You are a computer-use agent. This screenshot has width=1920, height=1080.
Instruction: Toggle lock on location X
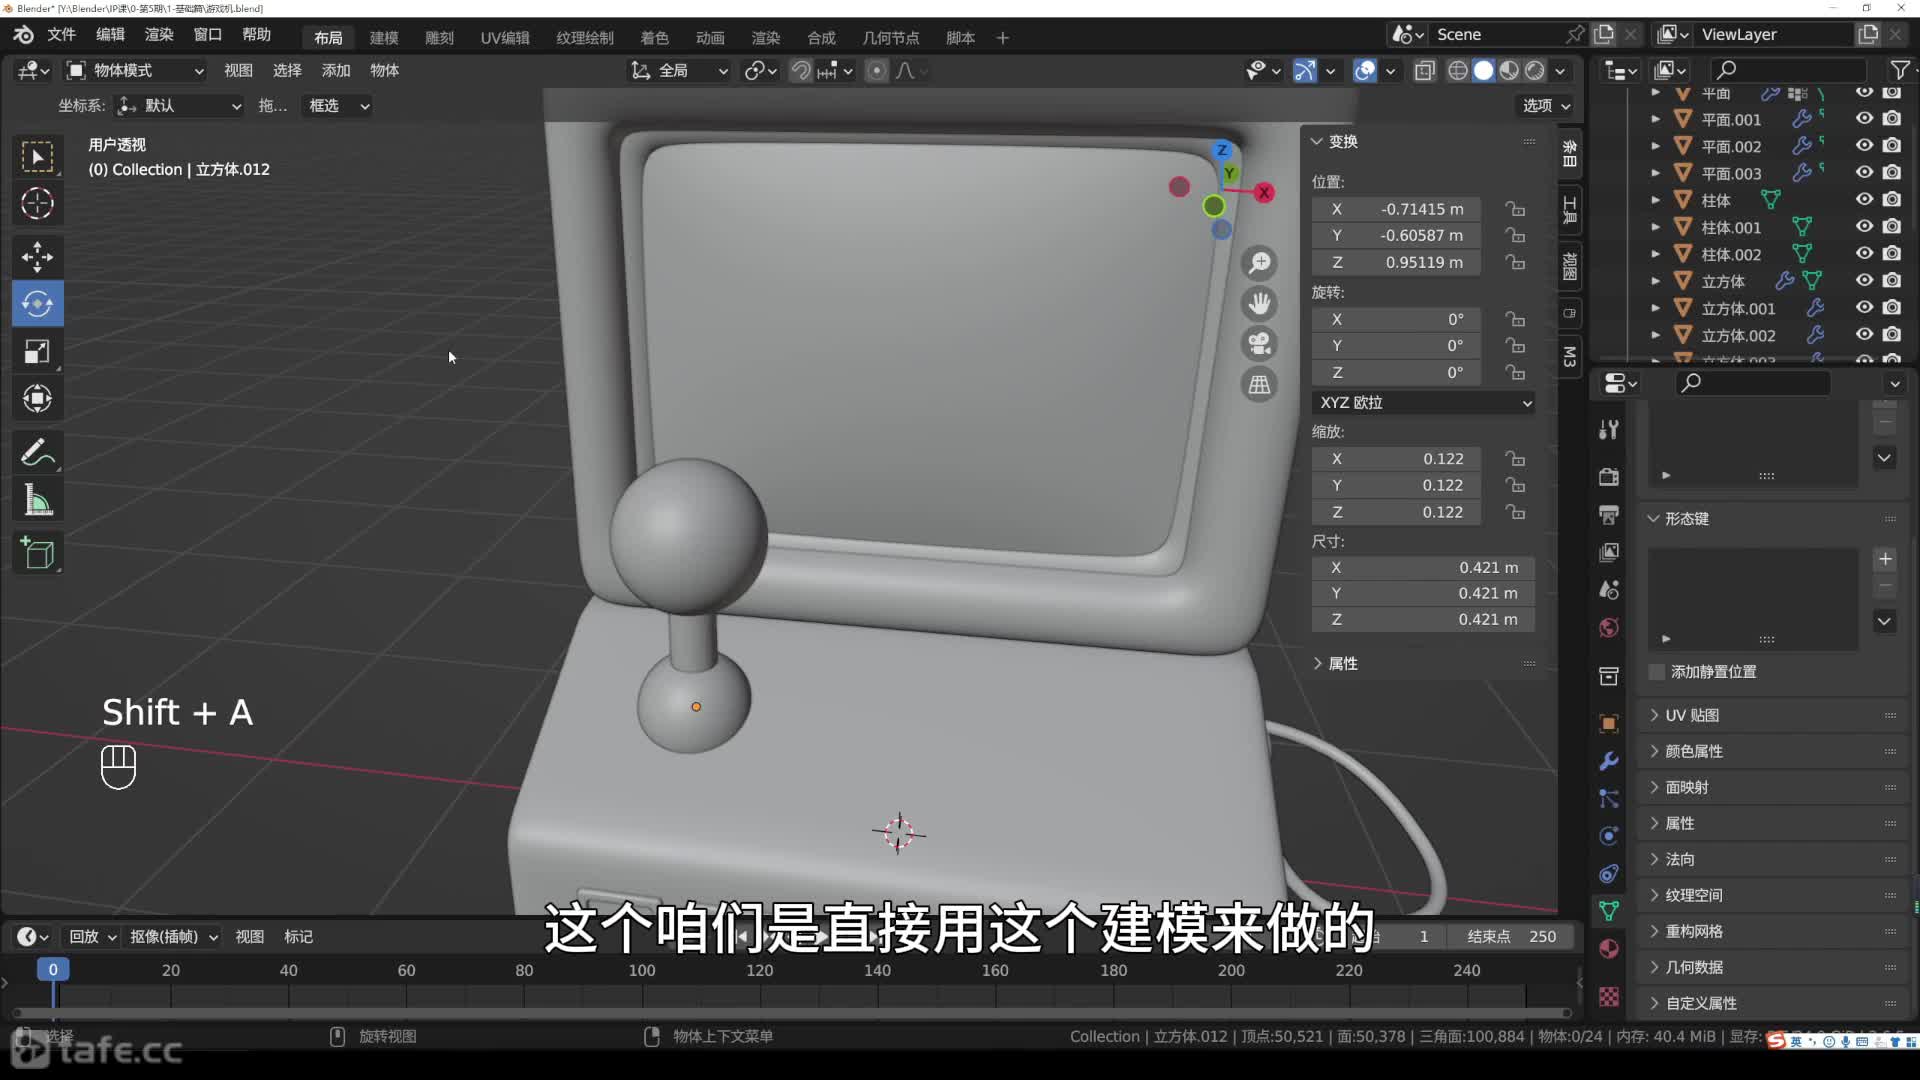[x=1516, y=209]
